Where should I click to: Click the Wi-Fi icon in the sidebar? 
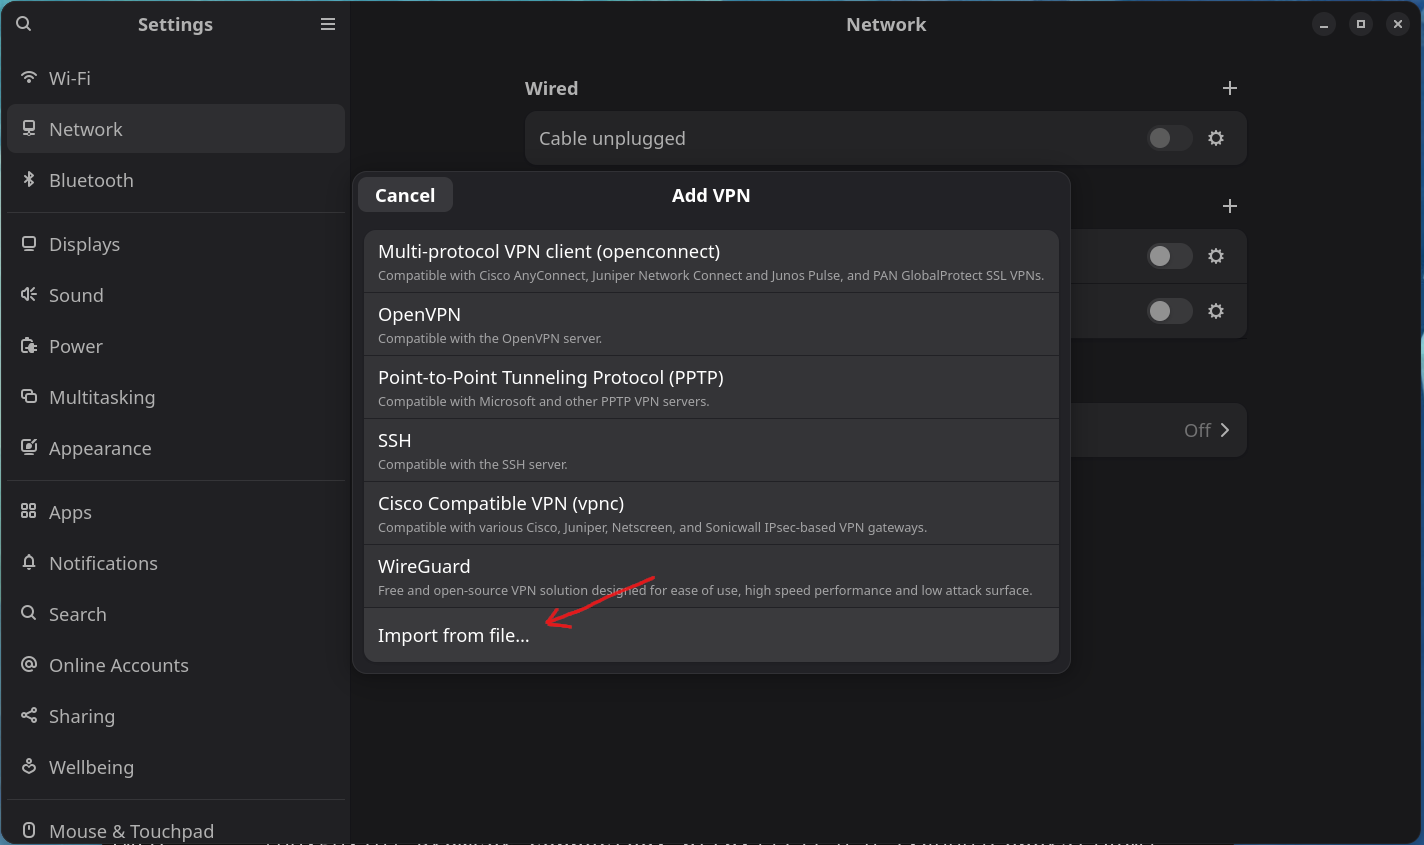click(29, 78)
